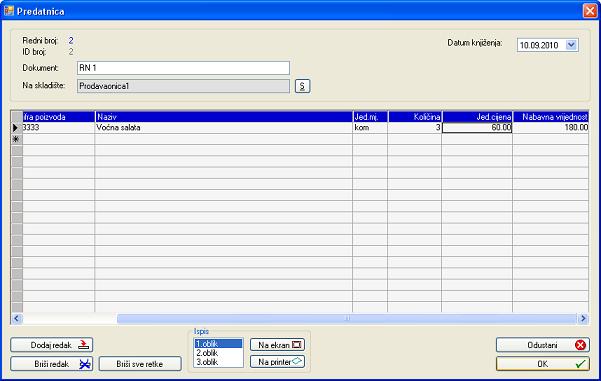Viewport: 601px width, 381px height.
Task: Click the horizontal scrollbar left arrow
Action: (16, 318)
